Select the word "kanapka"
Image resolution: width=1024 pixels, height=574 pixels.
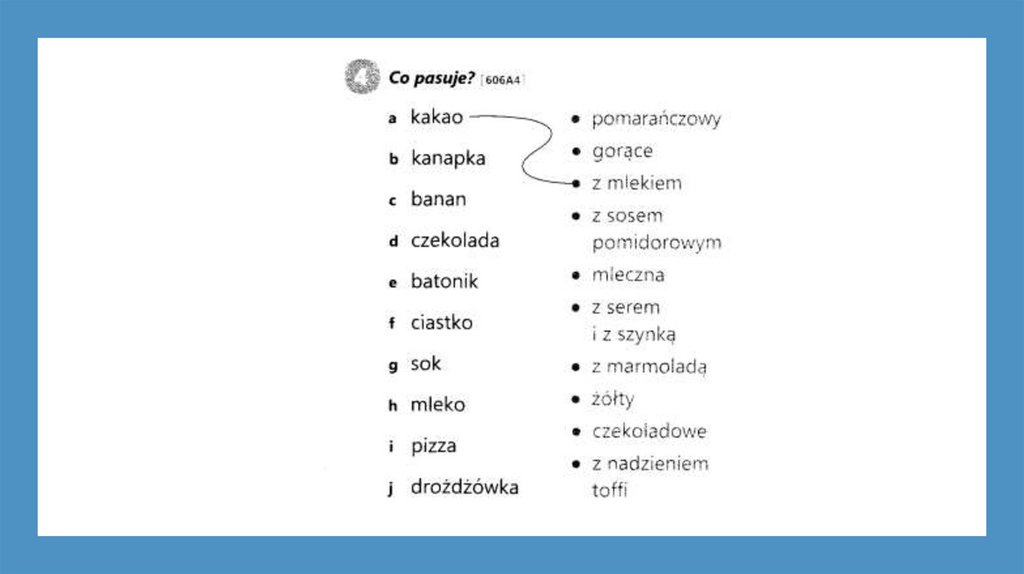click(x=448, y=158)
